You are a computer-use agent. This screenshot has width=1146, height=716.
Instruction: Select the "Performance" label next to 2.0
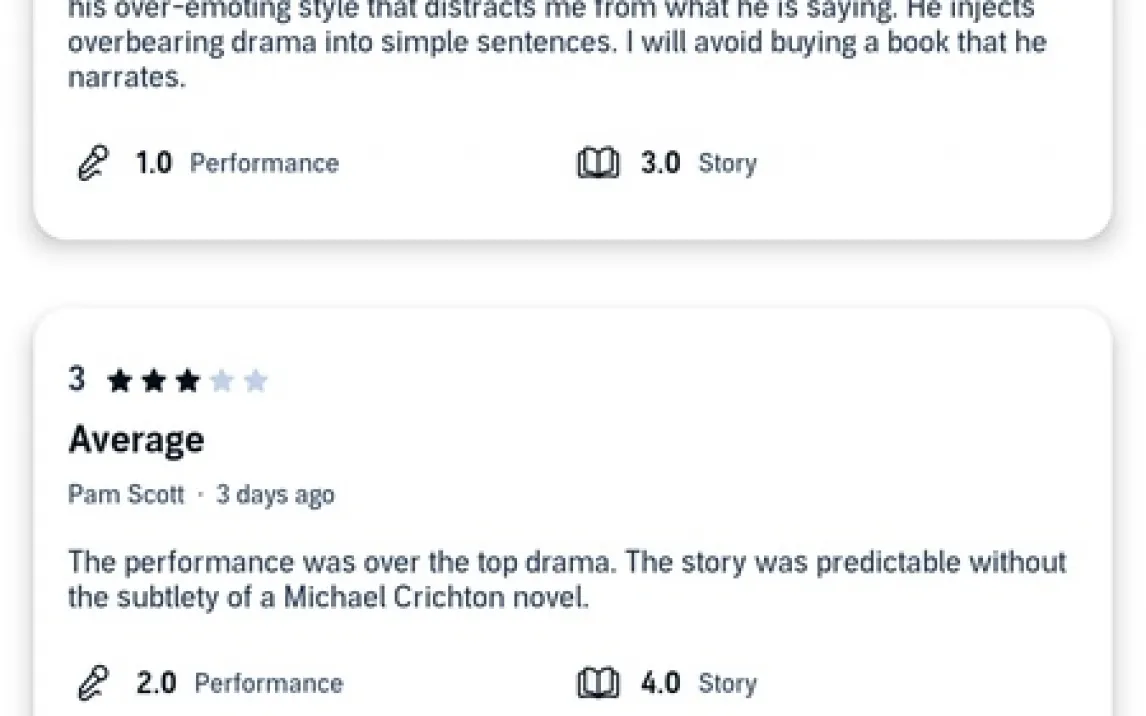268,683
